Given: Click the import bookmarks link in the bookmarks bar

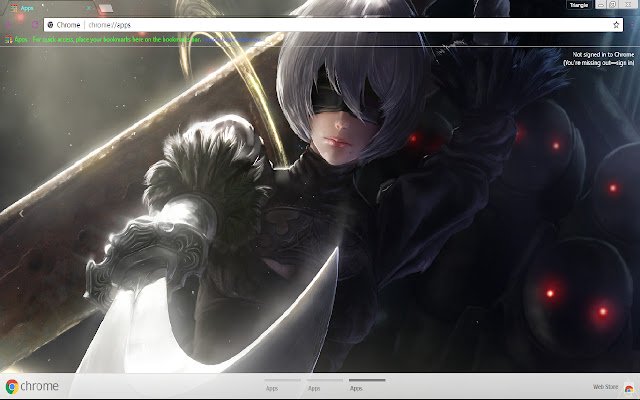Looking at the screenshot, I should coord(233,40).
